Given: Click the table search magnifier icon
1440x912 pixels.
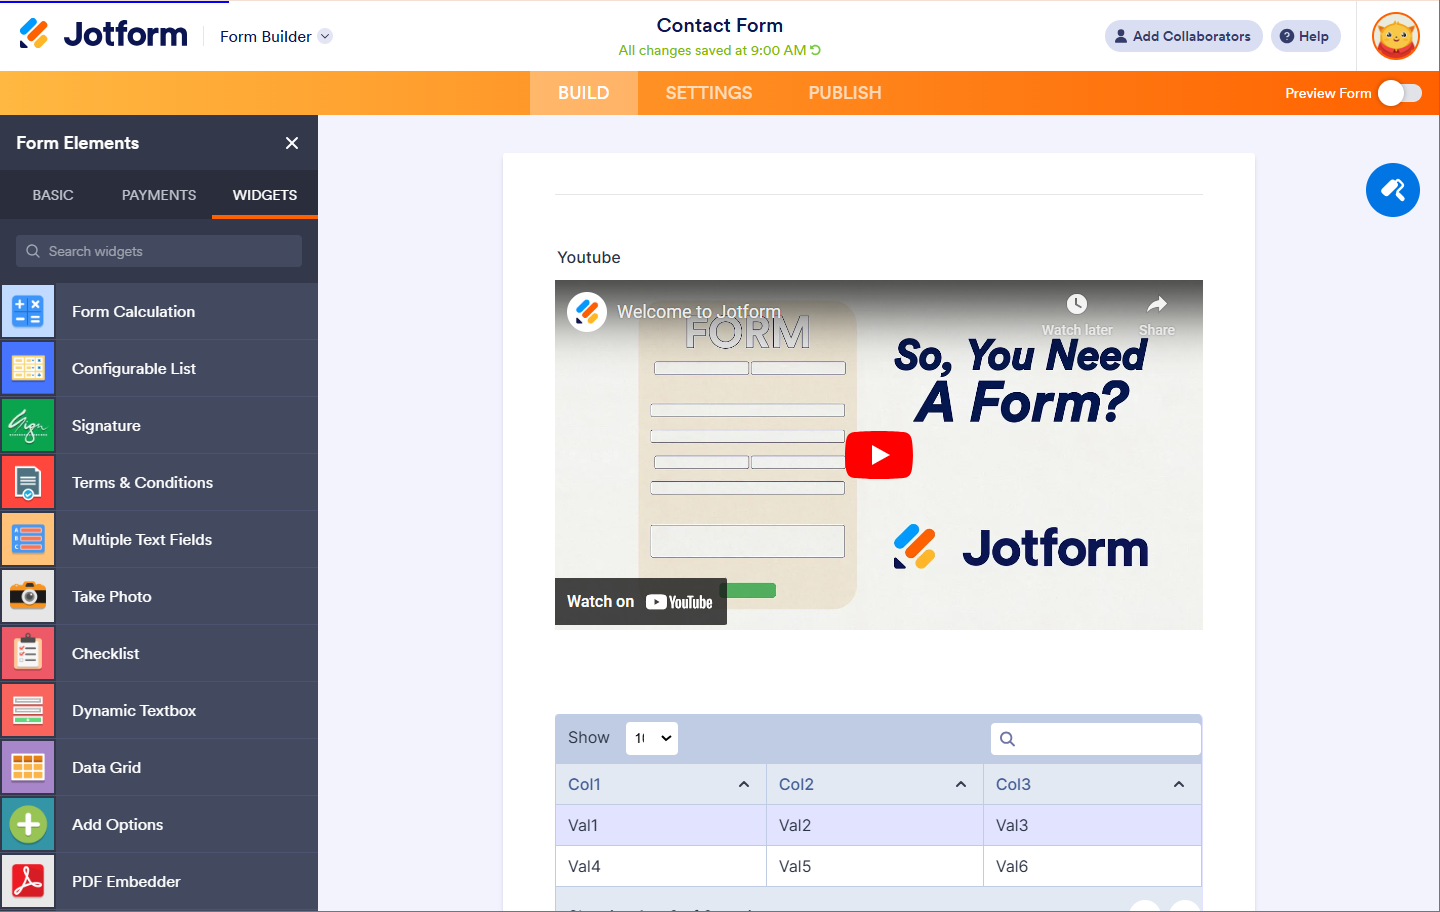Looking at the screenshot, I should (x=1008, y=739).
